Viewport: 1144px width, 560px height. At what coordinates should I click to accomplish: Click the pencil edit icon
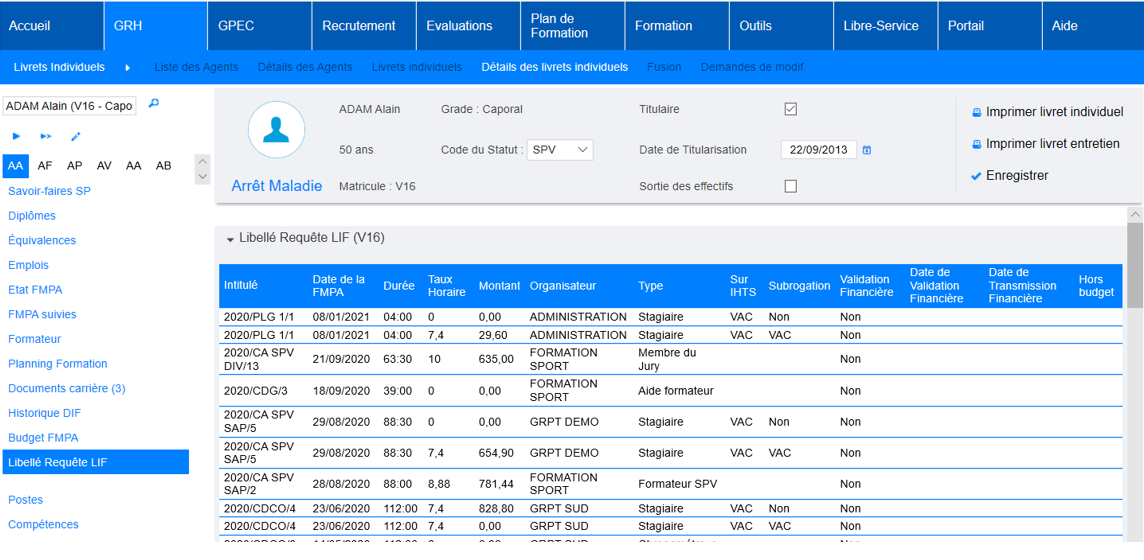[x=75, y=136]
